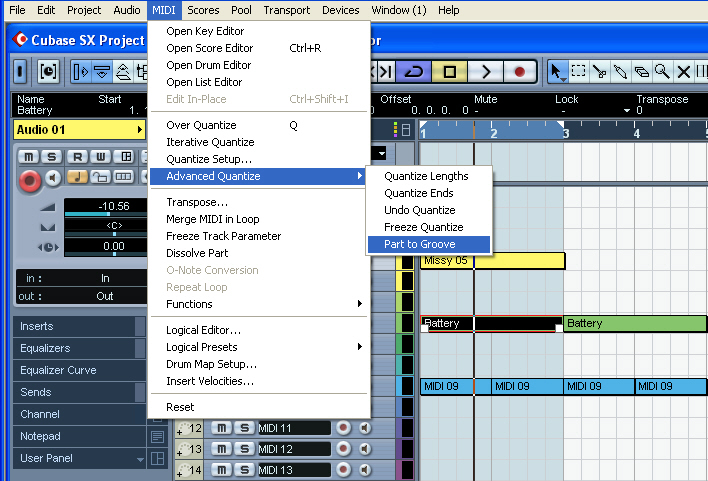Expand the Functions submenu
708x481 pixels.
(x=259, y=304)
